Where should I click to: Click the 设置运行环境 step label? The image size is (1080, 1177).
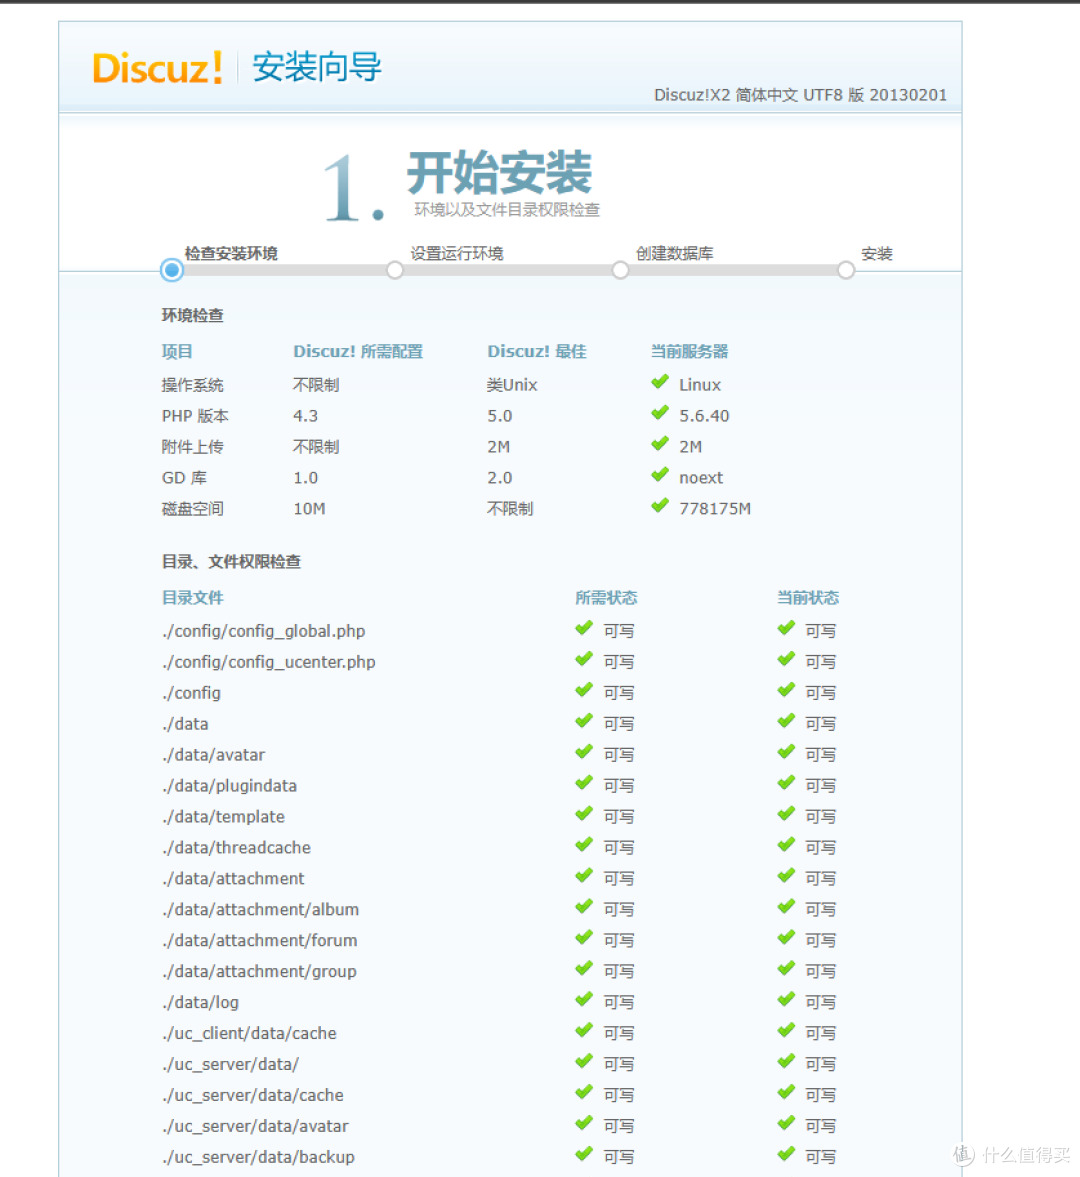click(x=456, y=254)
